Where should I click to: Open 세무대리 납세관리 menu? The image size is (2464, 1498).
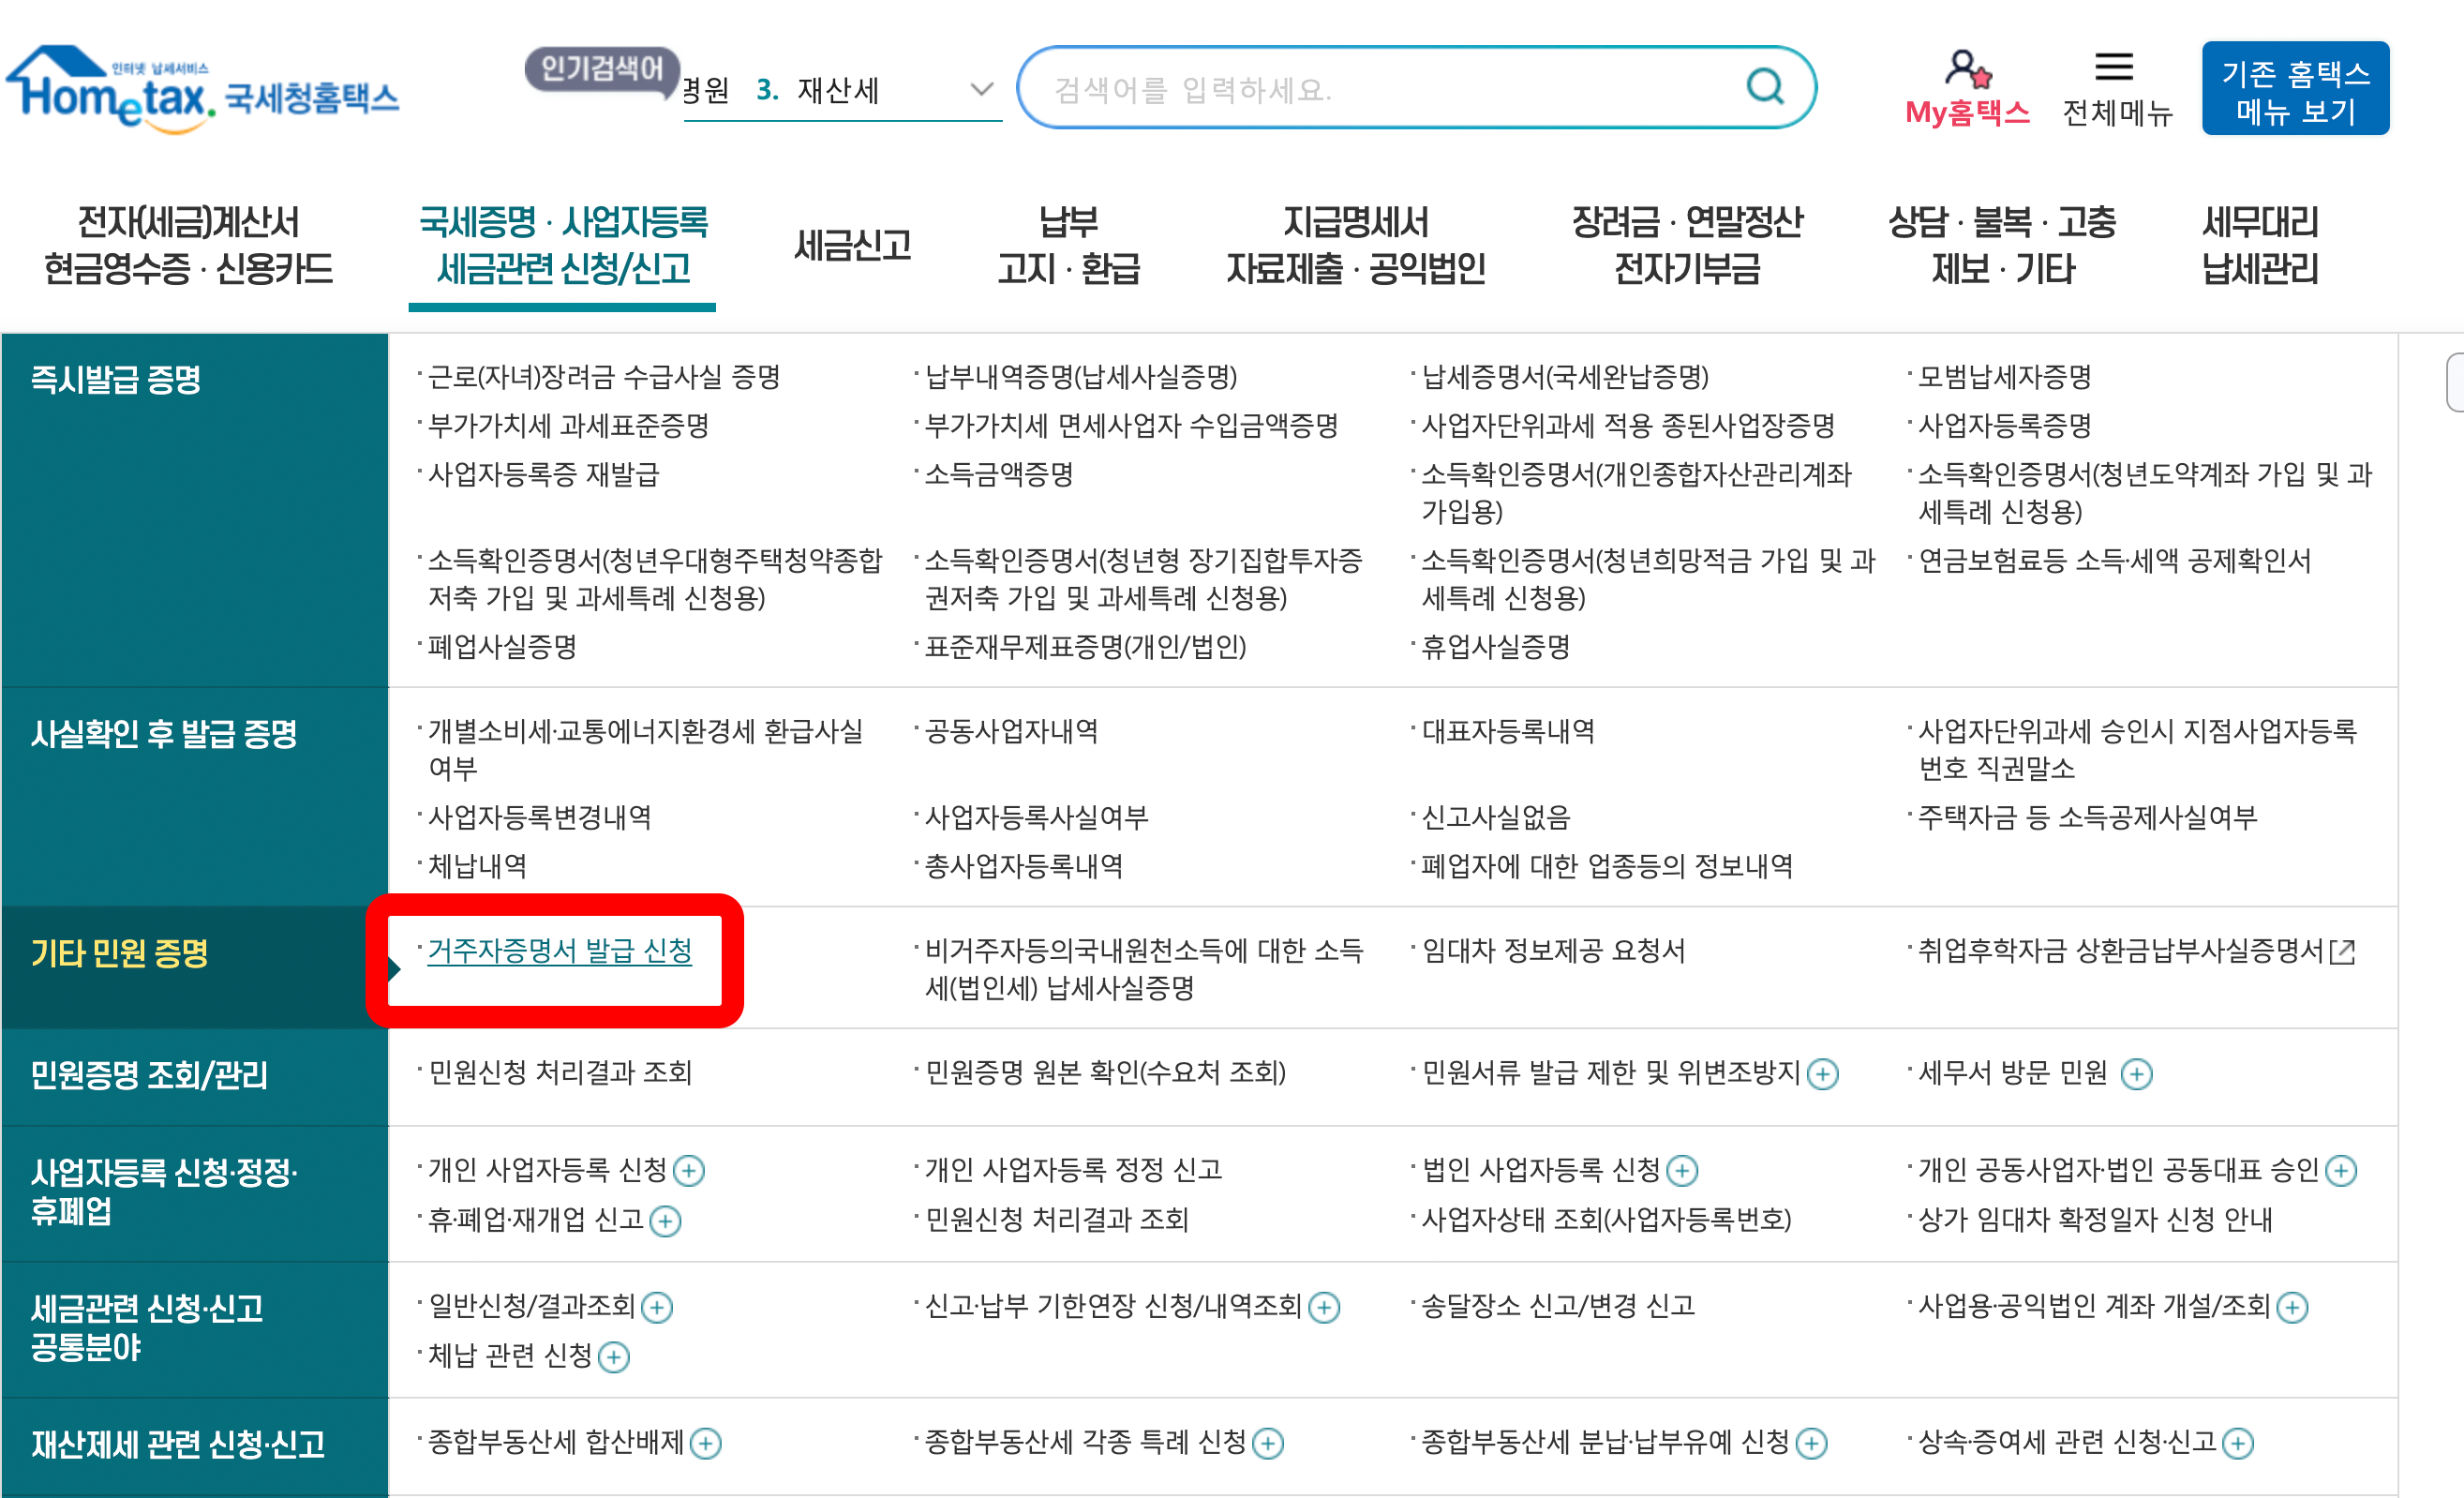point(2260,245)
